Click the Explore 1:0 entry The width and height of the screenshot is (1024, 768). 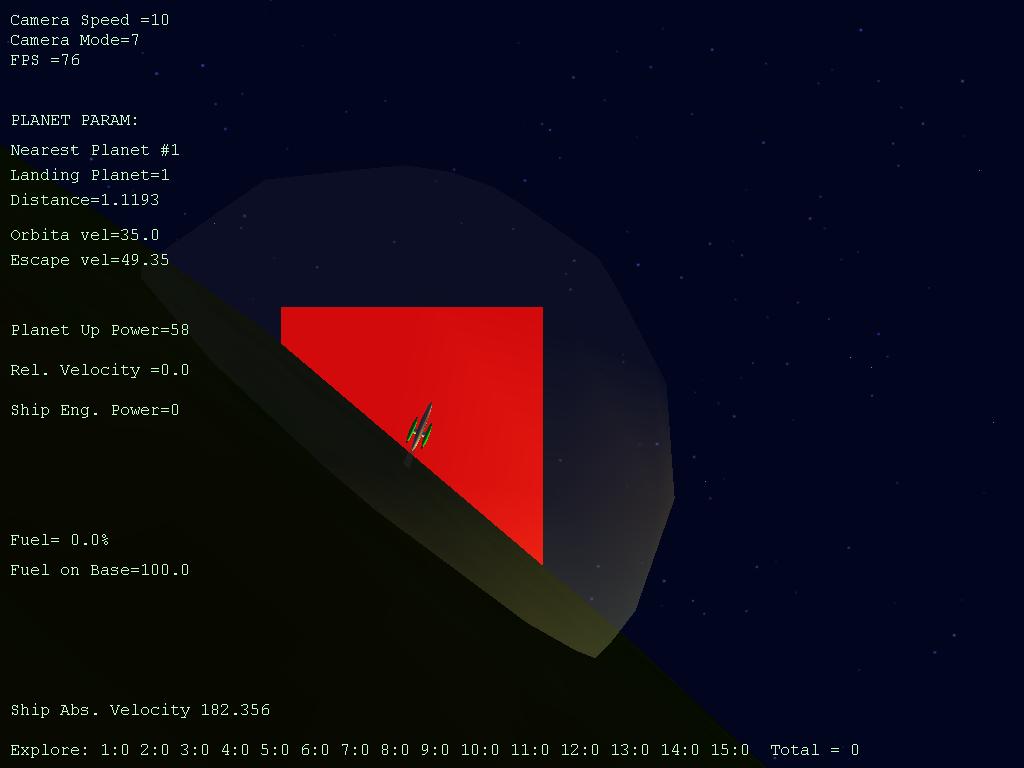(x=115, y=750)
